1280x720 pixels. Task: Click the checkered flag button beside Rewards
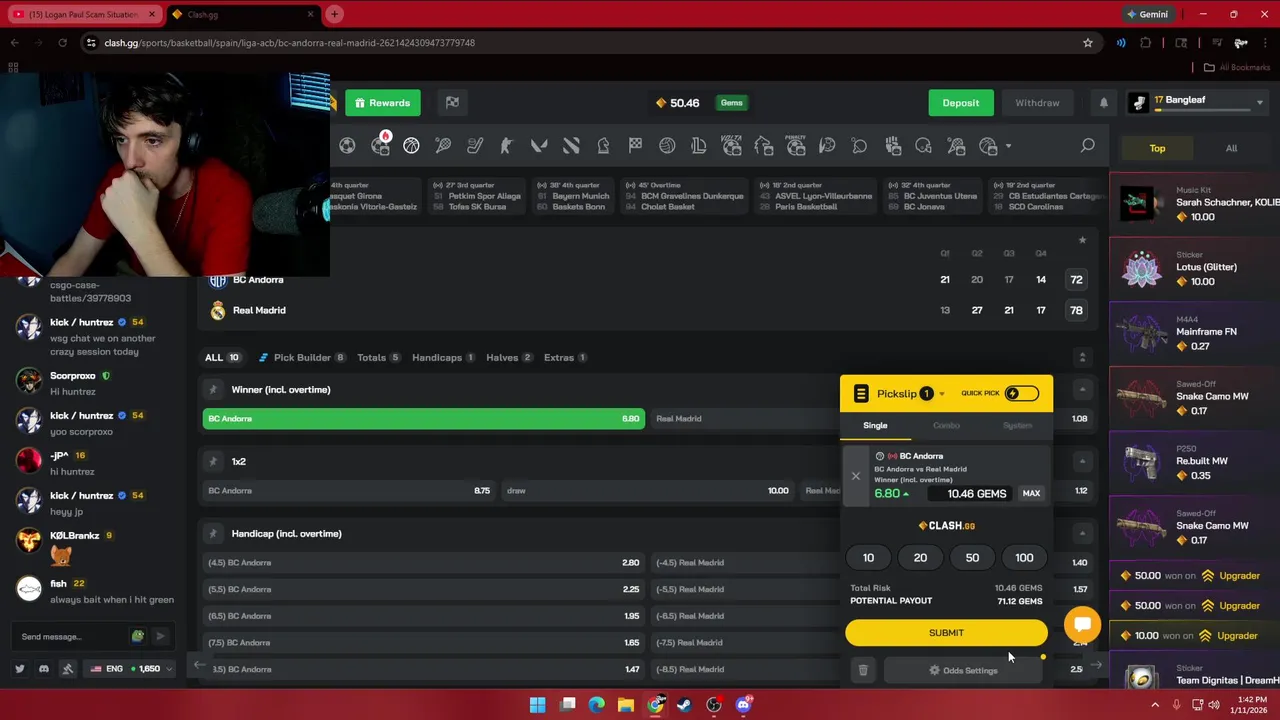point(452,103)
